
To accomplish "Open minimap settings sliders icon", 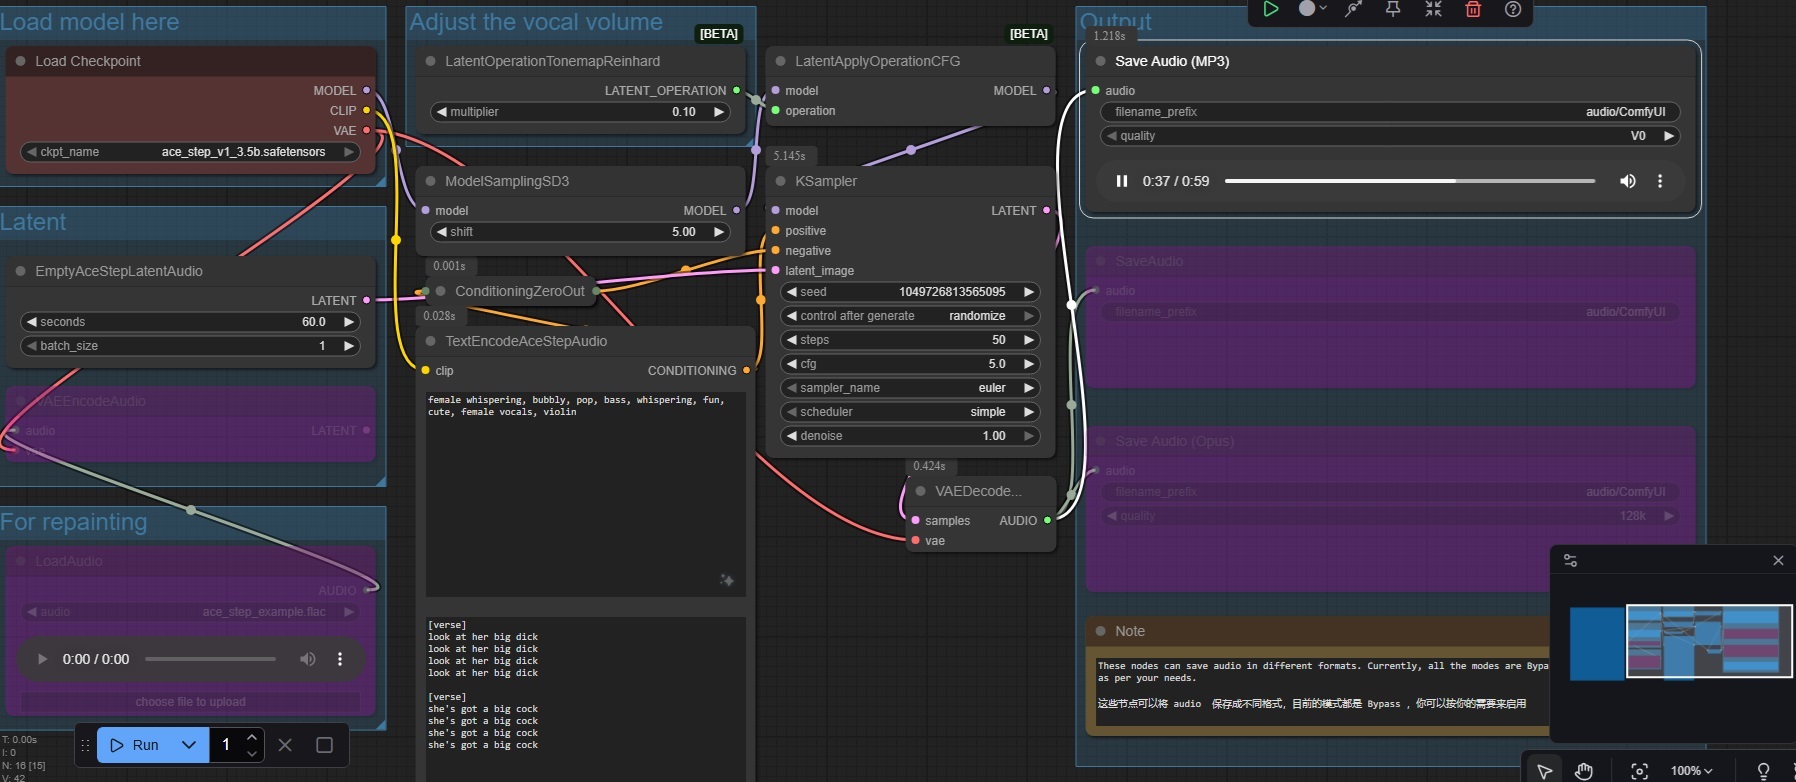I will point(1570,561).
